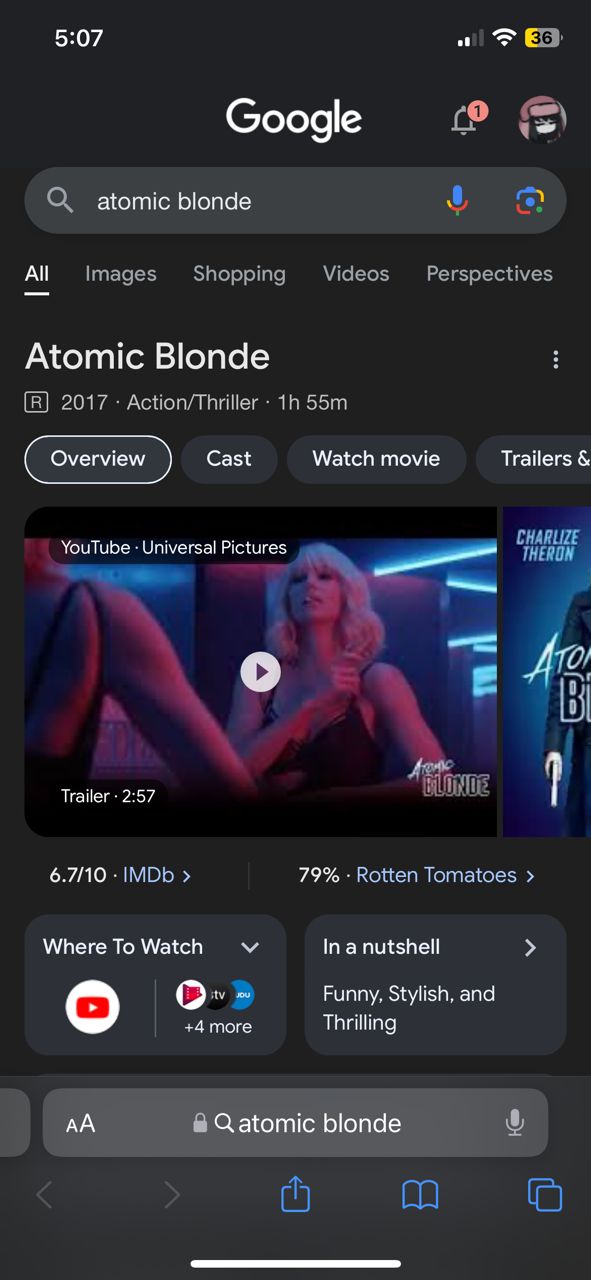This screenshot has width=591, height=1280.
Task: Switch to the Images tab
Action: click(121, 274)
